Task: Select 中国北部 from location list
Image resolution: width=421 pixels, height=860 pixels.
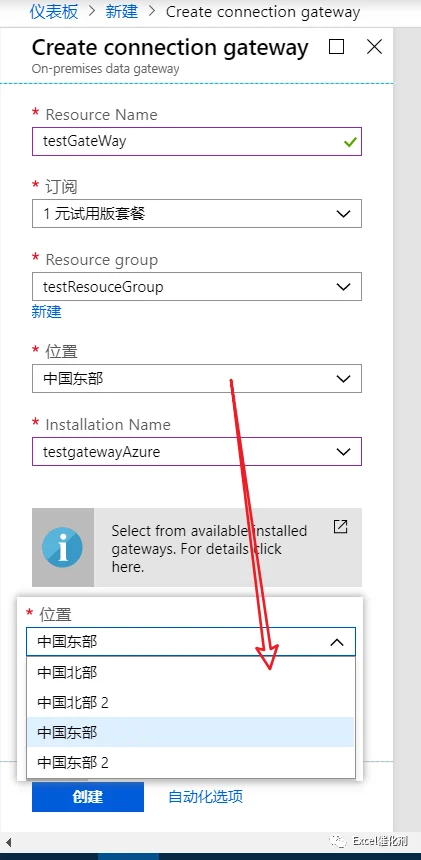Action: click(191, 672)
